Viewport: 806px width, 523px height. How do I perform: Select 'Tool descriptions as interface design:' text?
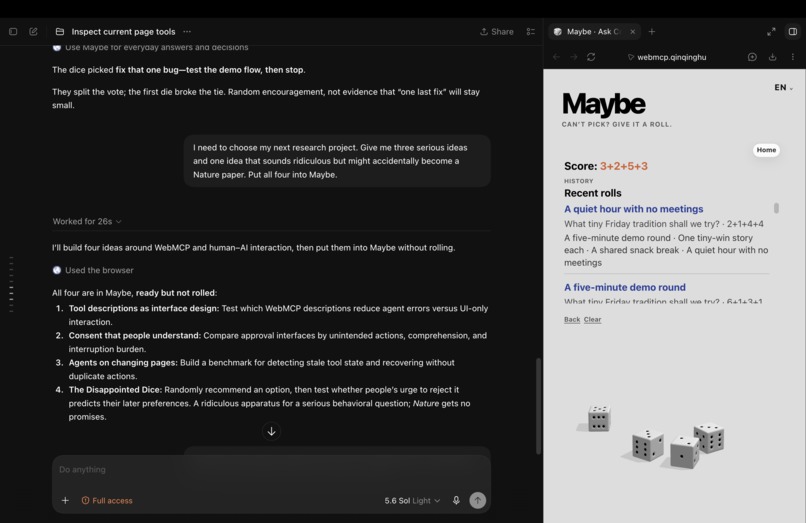point(144,308)
